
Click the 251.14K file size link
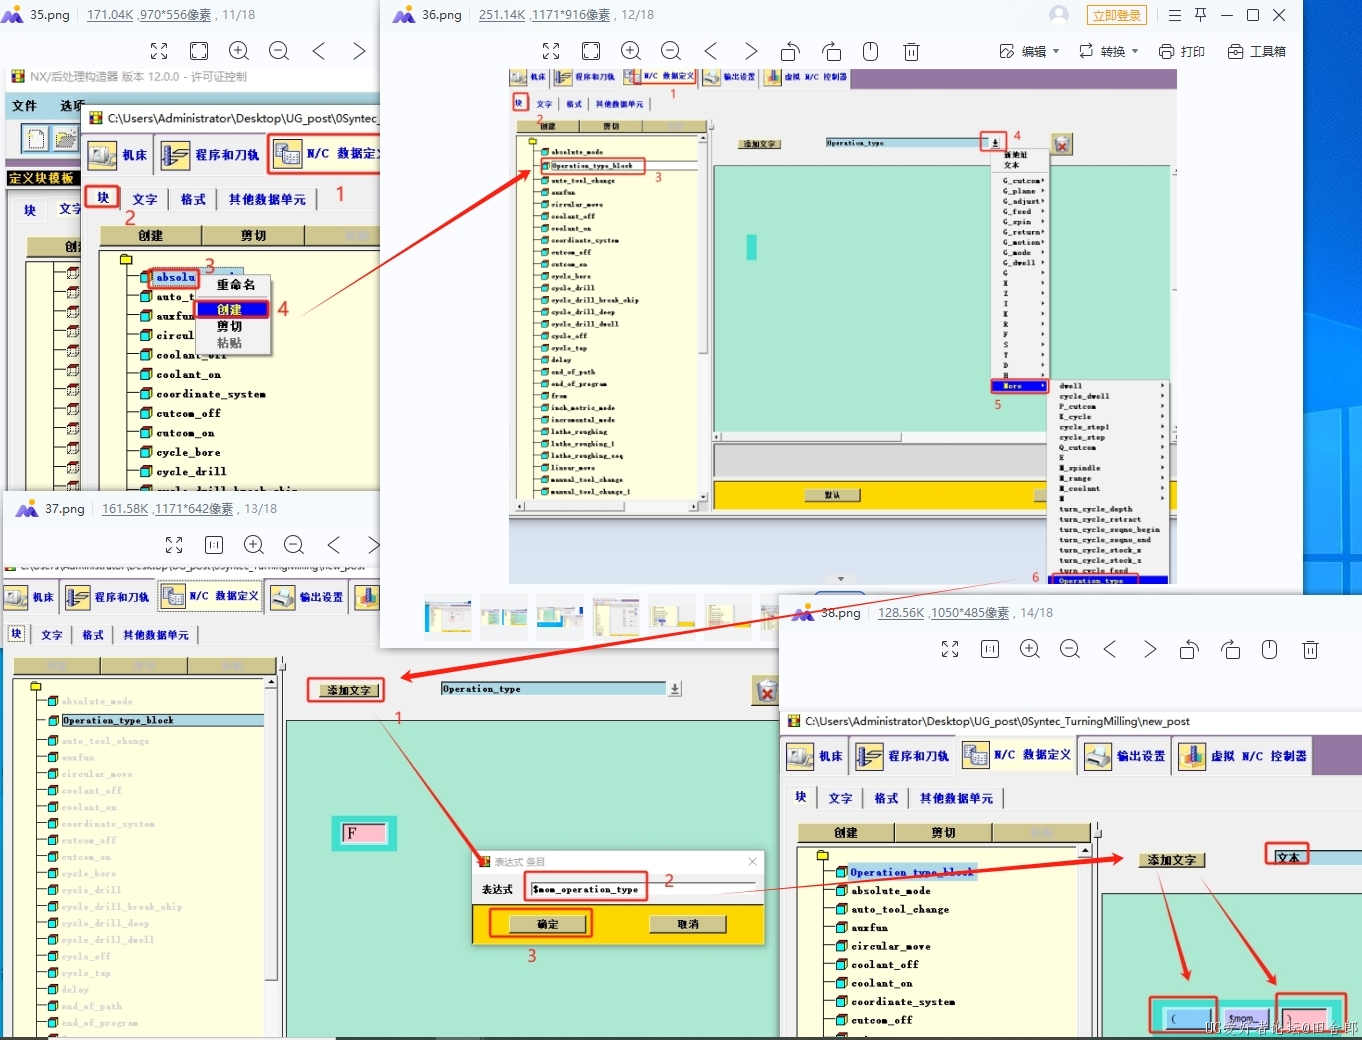[x=502, y=15]
